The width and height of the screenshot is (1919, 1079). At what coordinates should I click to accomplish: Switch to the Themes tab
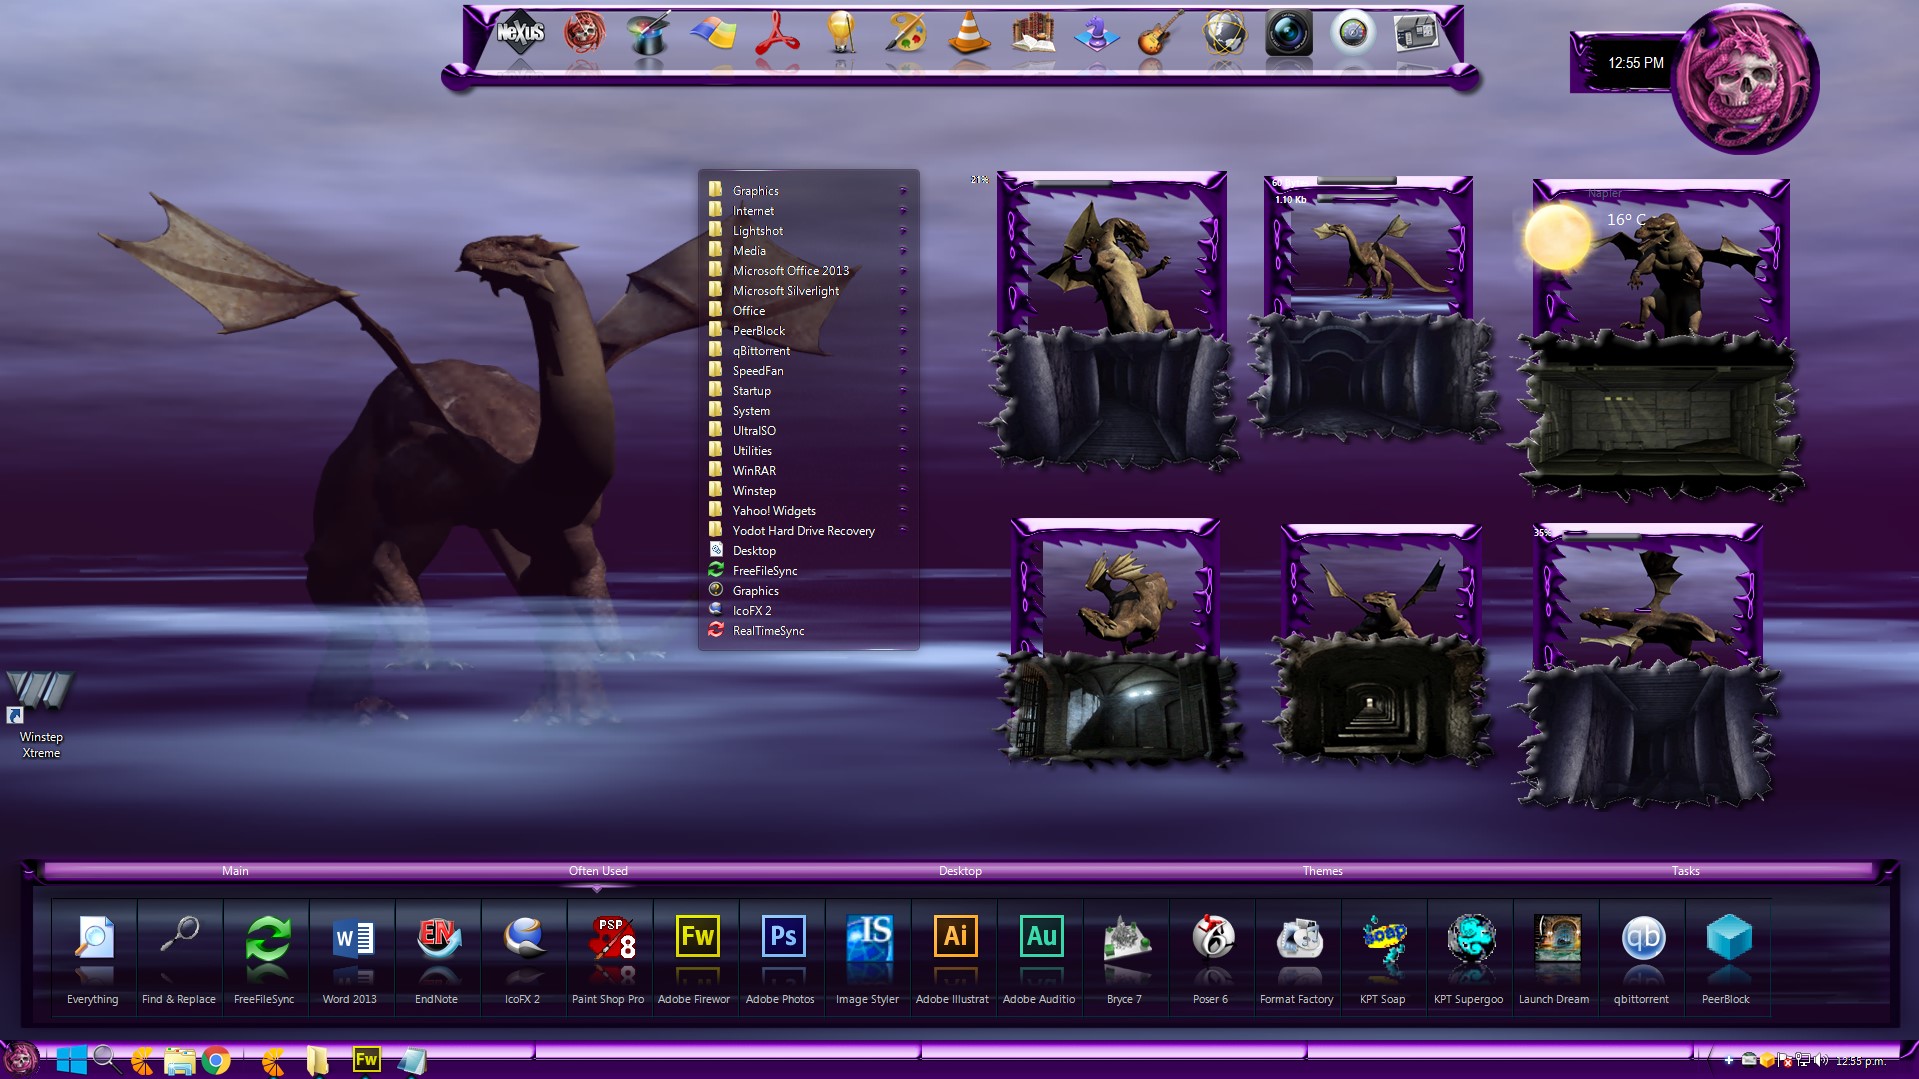click(1322, 871)
